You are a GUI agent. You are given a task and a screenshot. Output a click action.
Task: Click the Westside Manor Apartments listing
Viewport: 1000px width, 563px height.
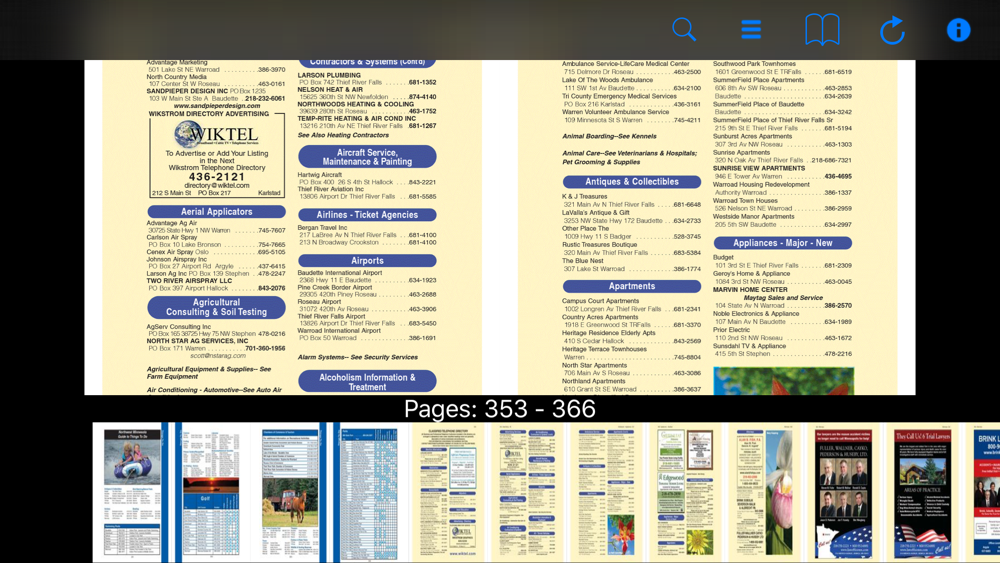[782, 221]
